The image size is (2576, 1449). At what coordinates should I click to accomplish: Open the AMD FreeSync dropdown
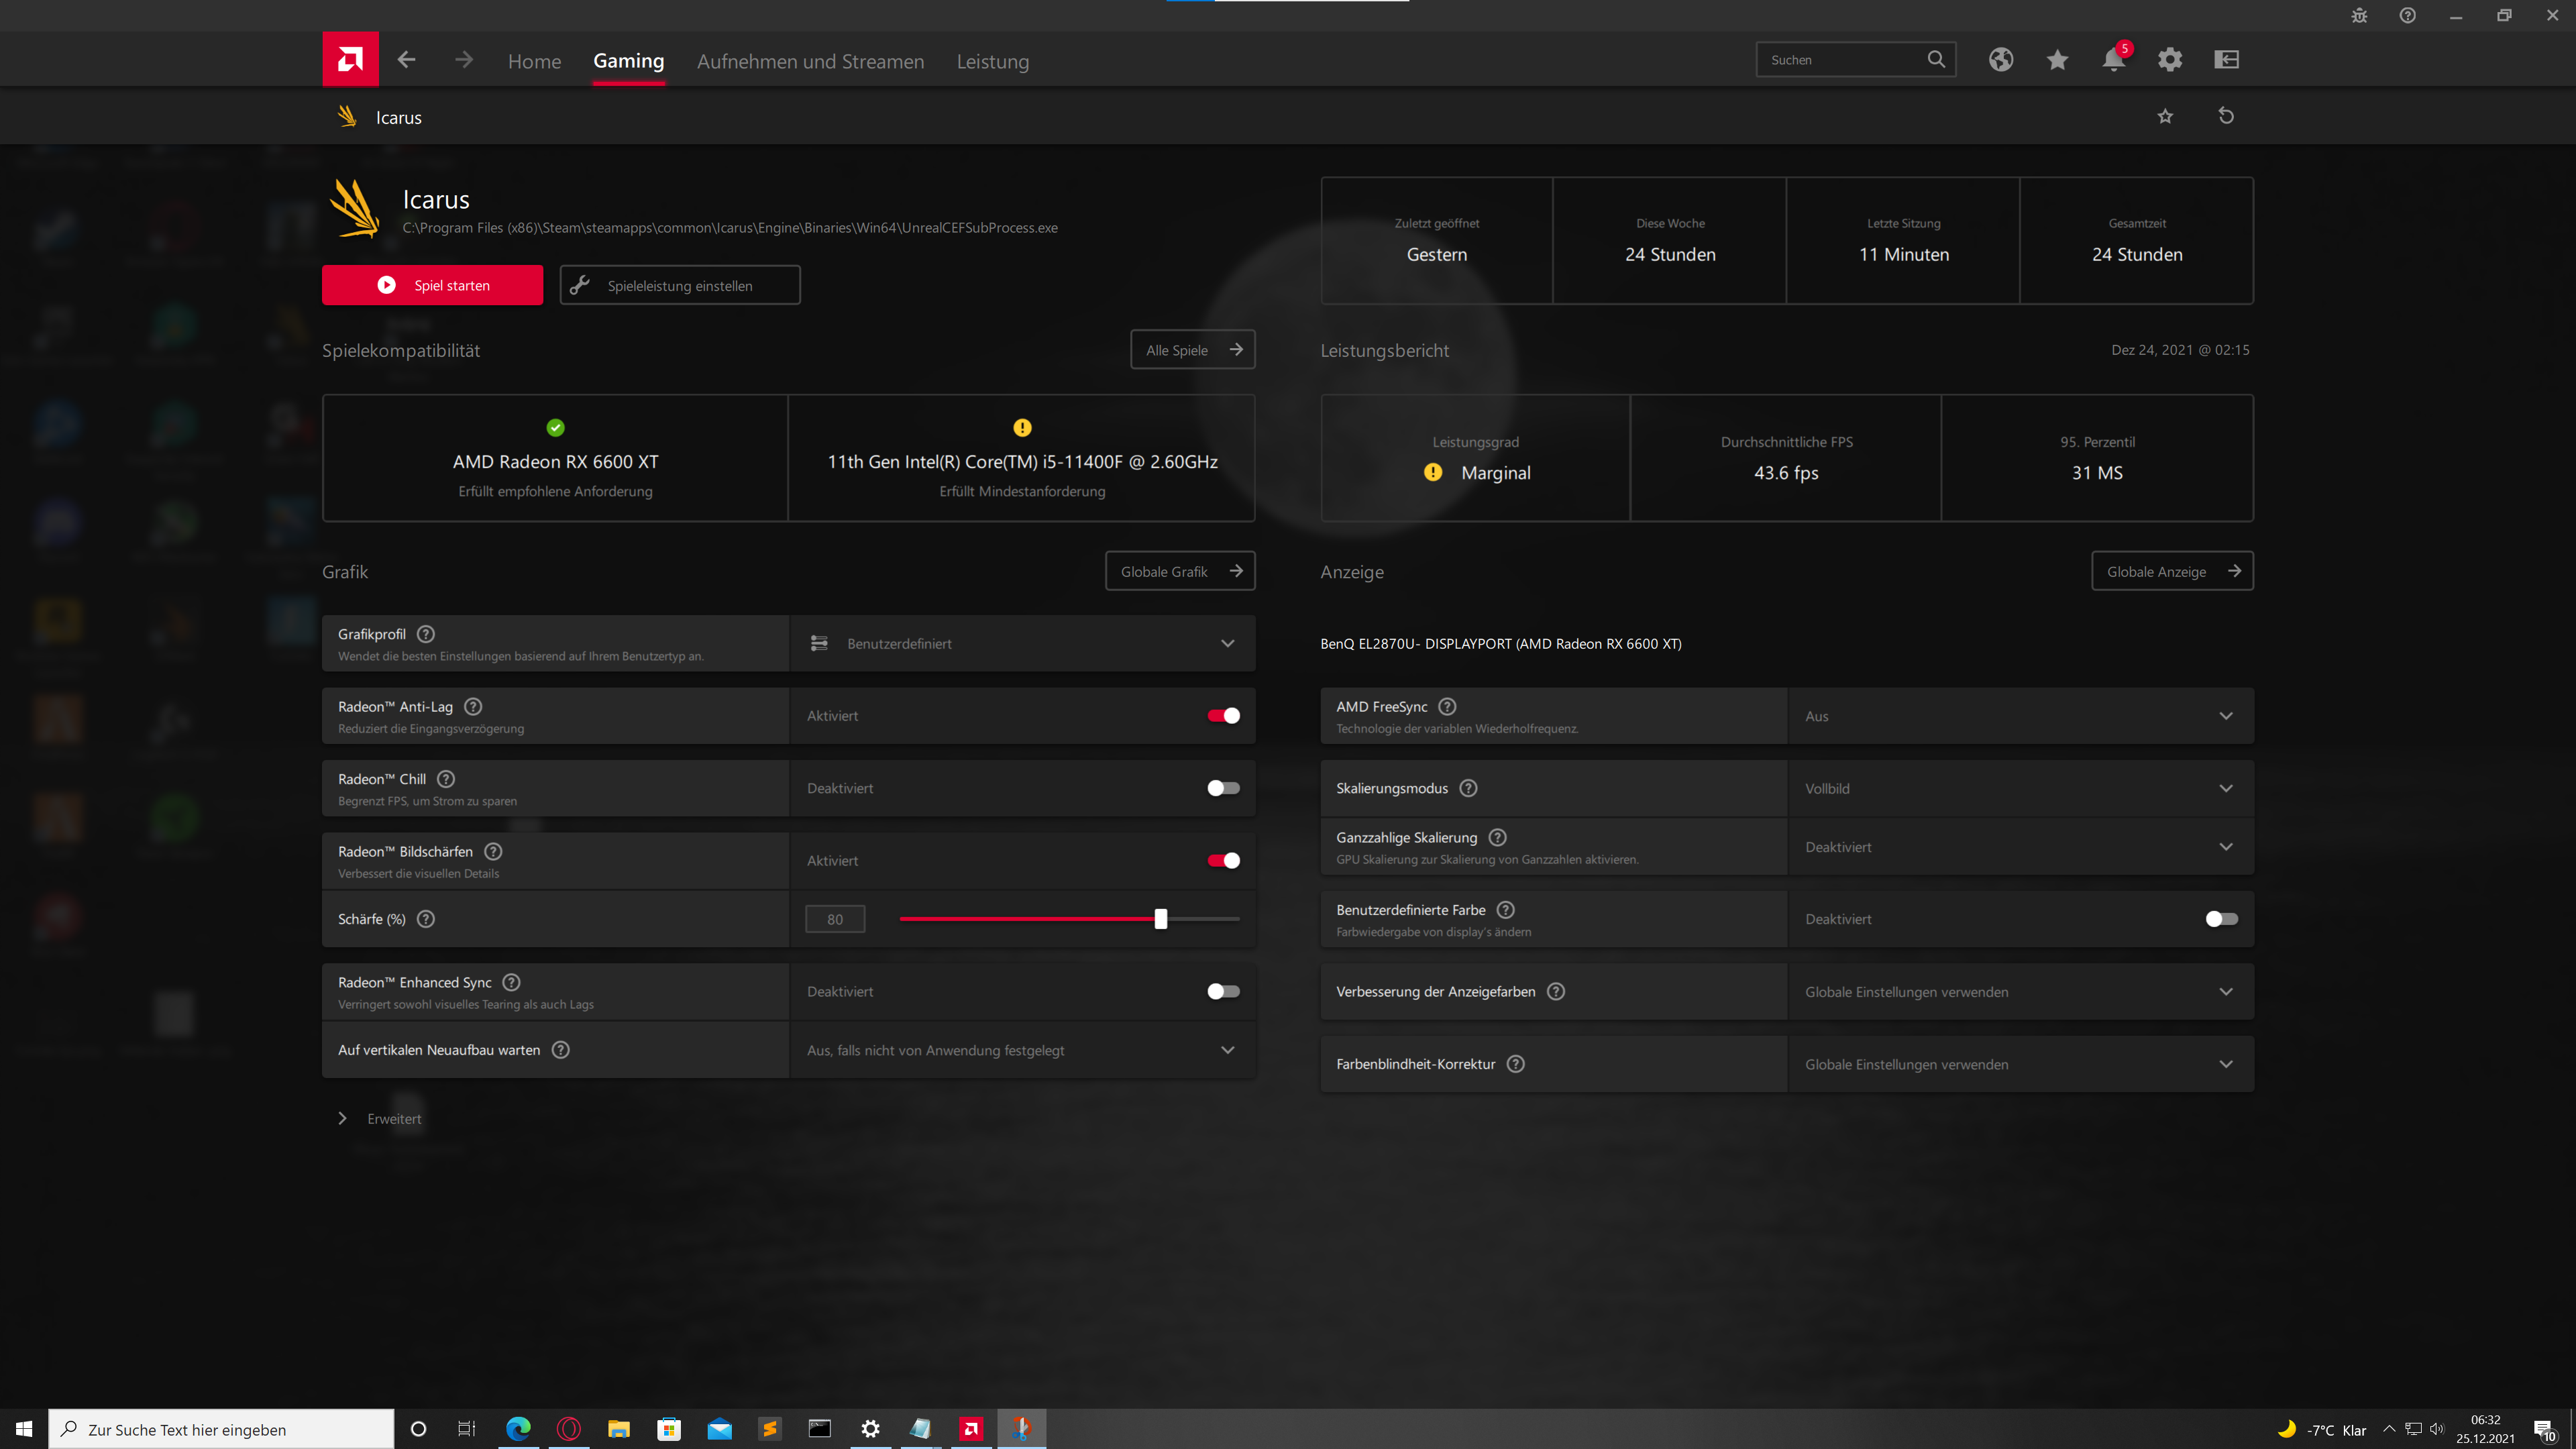pos(2020,716)
